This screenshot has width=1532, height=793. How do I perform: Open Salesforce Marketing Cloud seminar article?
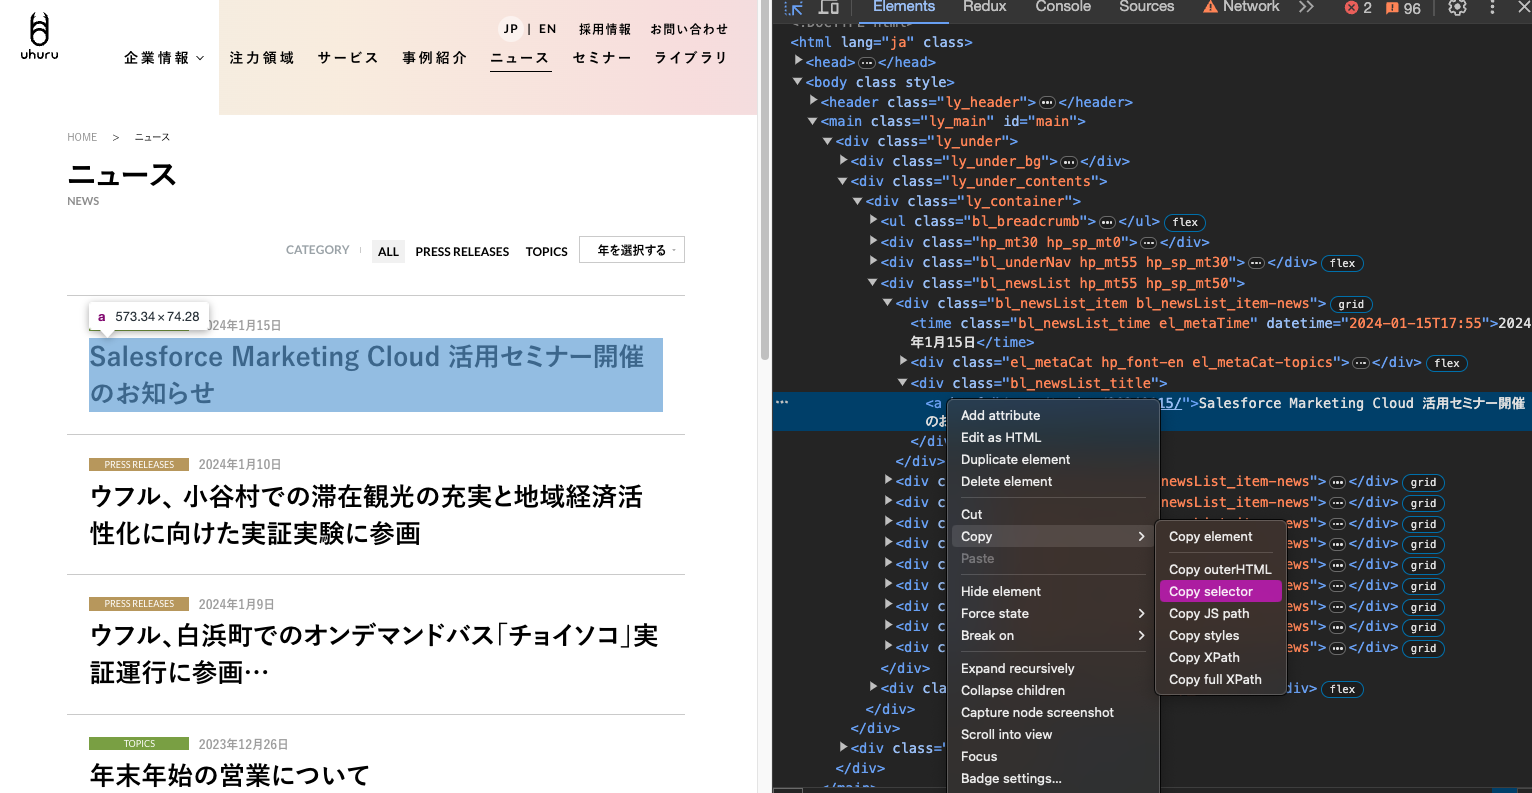(376, 375)
